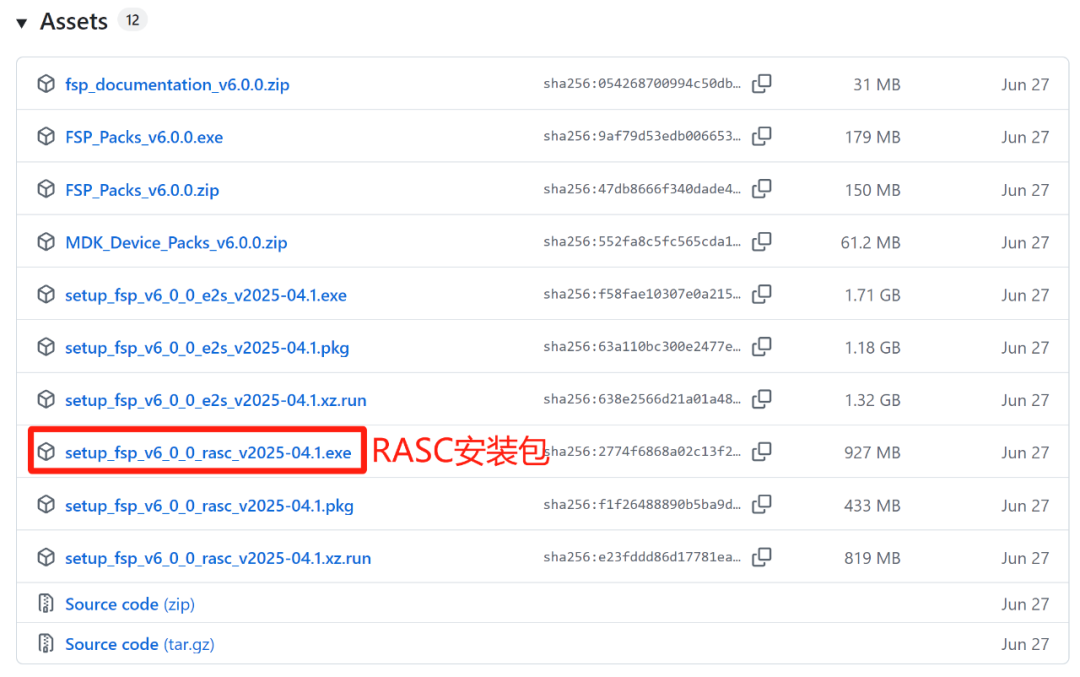Click hash text sha256:63a110bc300e2477e…
The width and height of the screenshot is (1080, 677).
pos(642,346)
